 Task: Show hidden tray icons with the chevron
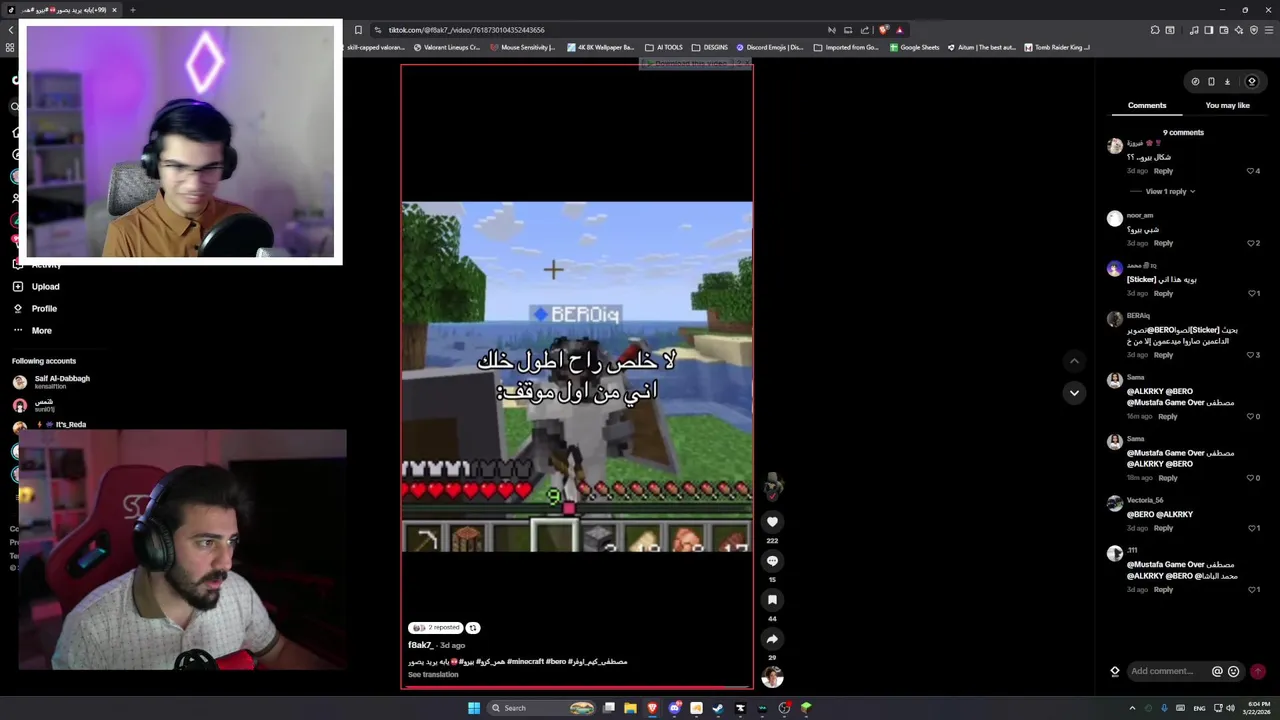point(1132,708)
